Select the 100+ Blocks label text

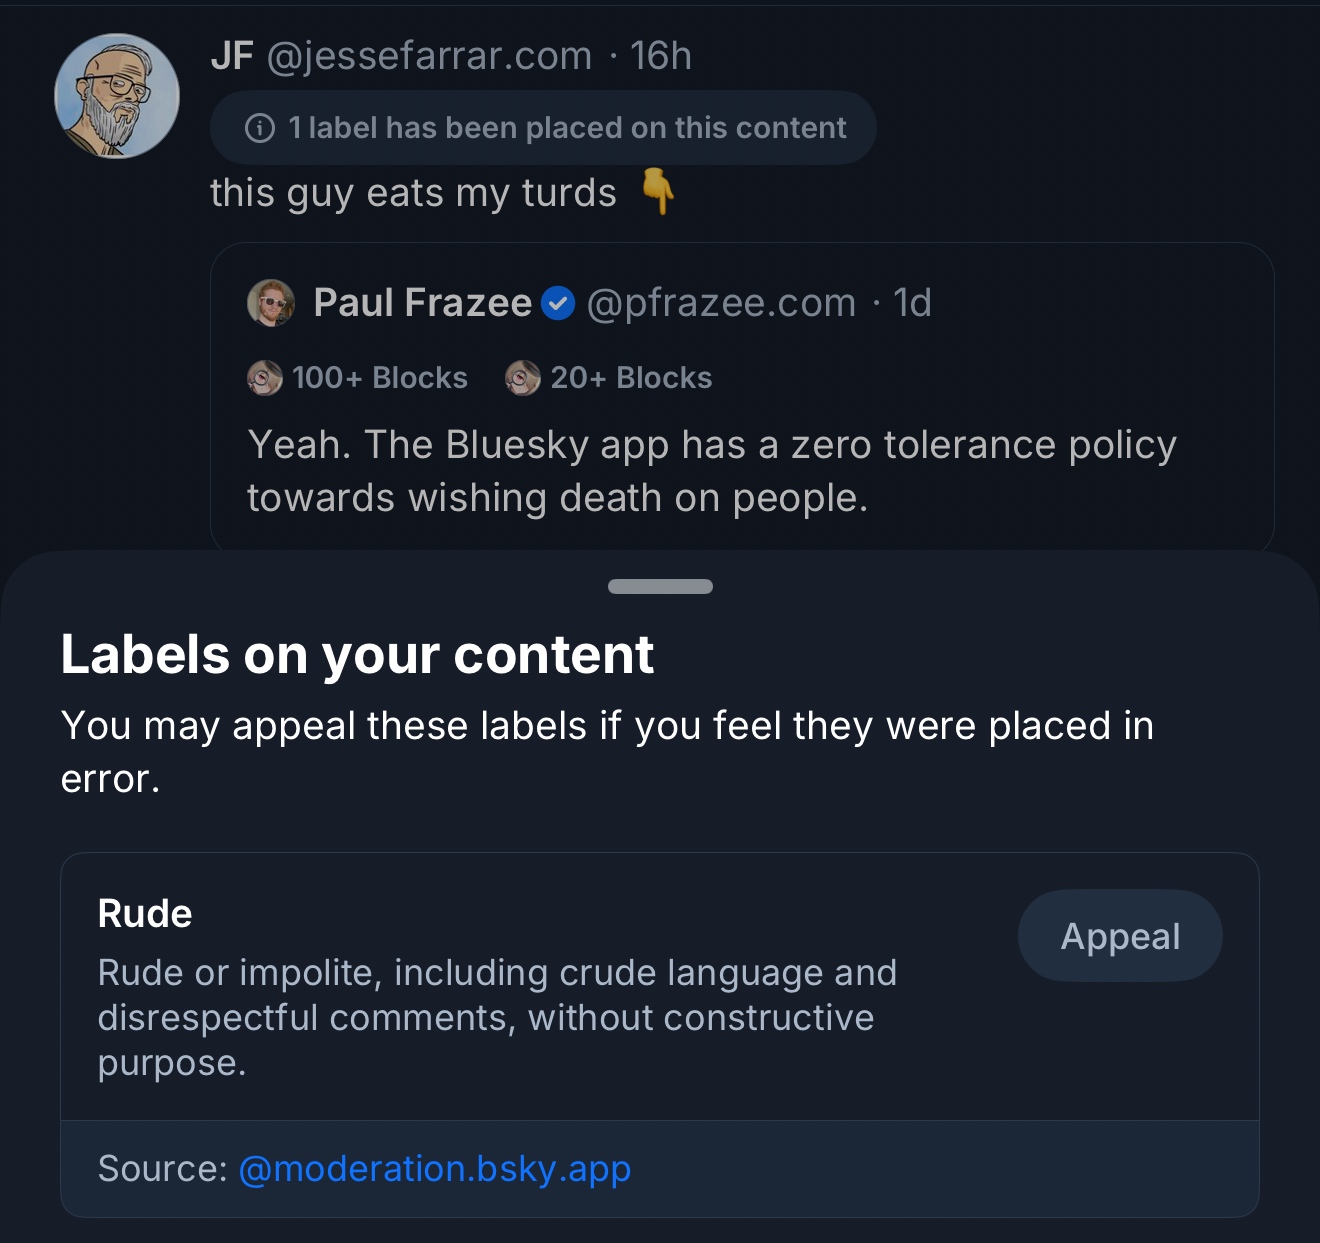pos(380,378)
